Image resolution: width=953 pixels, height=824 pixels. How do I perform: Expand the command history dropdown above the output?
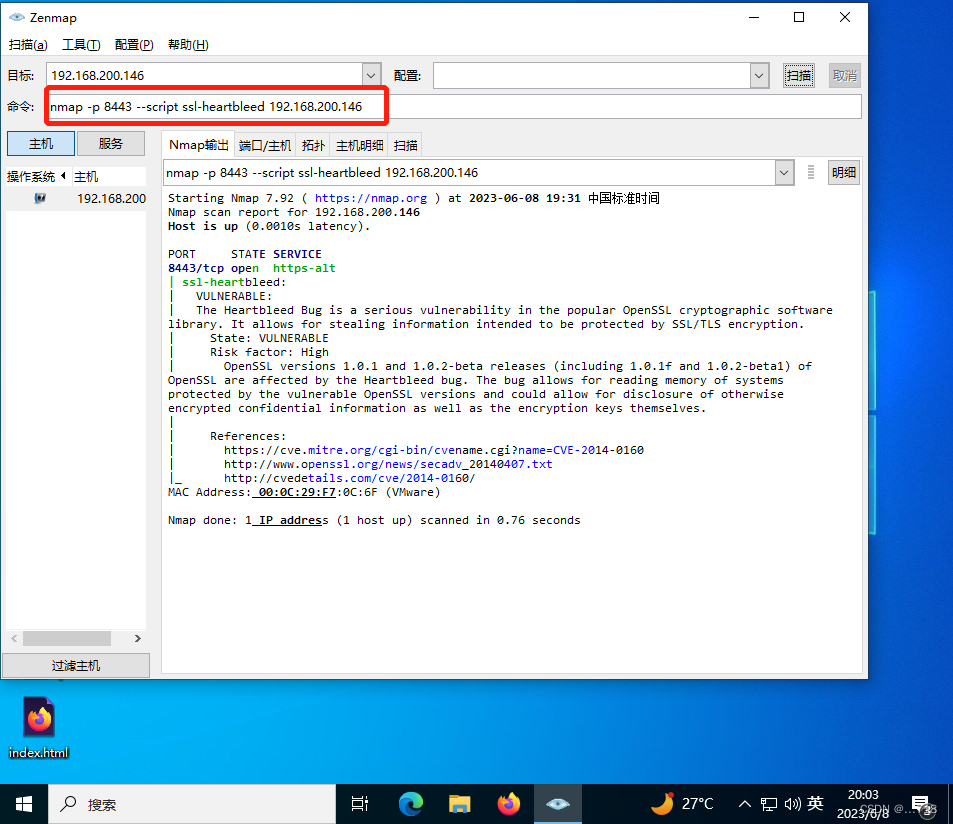(784, 172)
